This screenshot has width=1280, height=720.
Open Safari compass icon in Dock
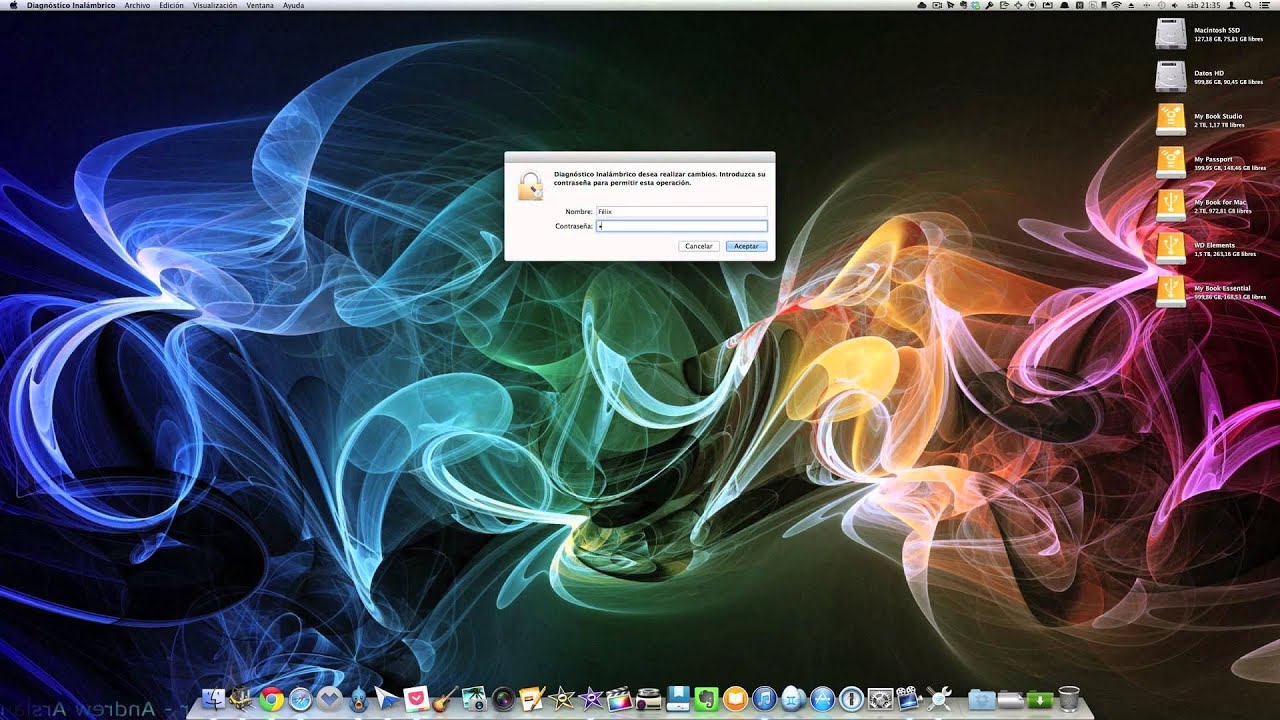click(300, 699)
